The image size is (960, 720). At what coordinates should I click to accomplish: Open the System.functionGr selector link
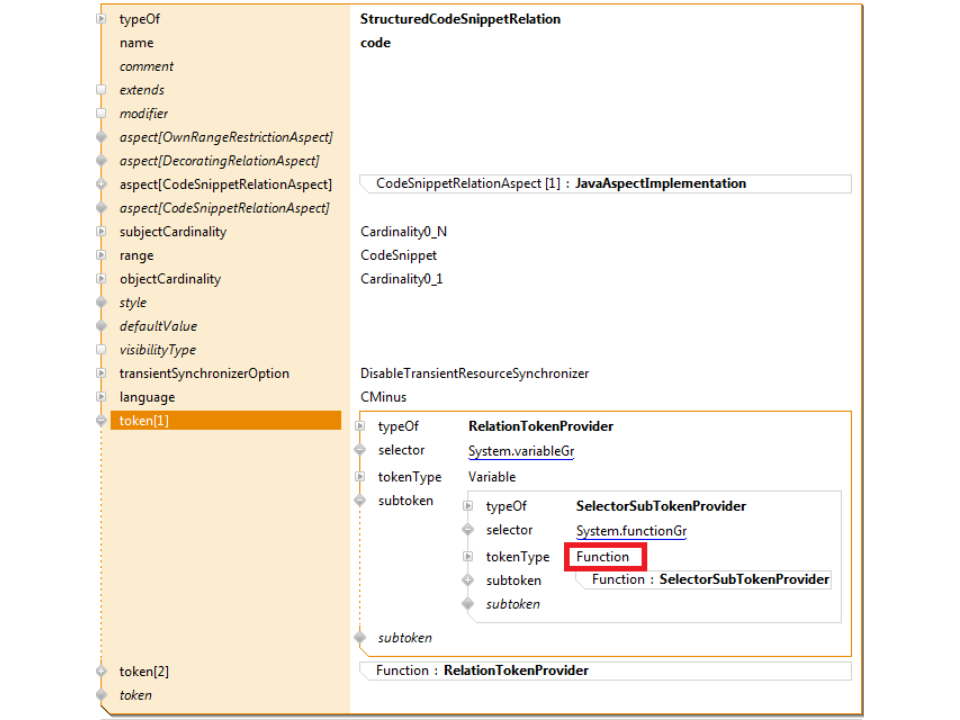coord(631,531)
